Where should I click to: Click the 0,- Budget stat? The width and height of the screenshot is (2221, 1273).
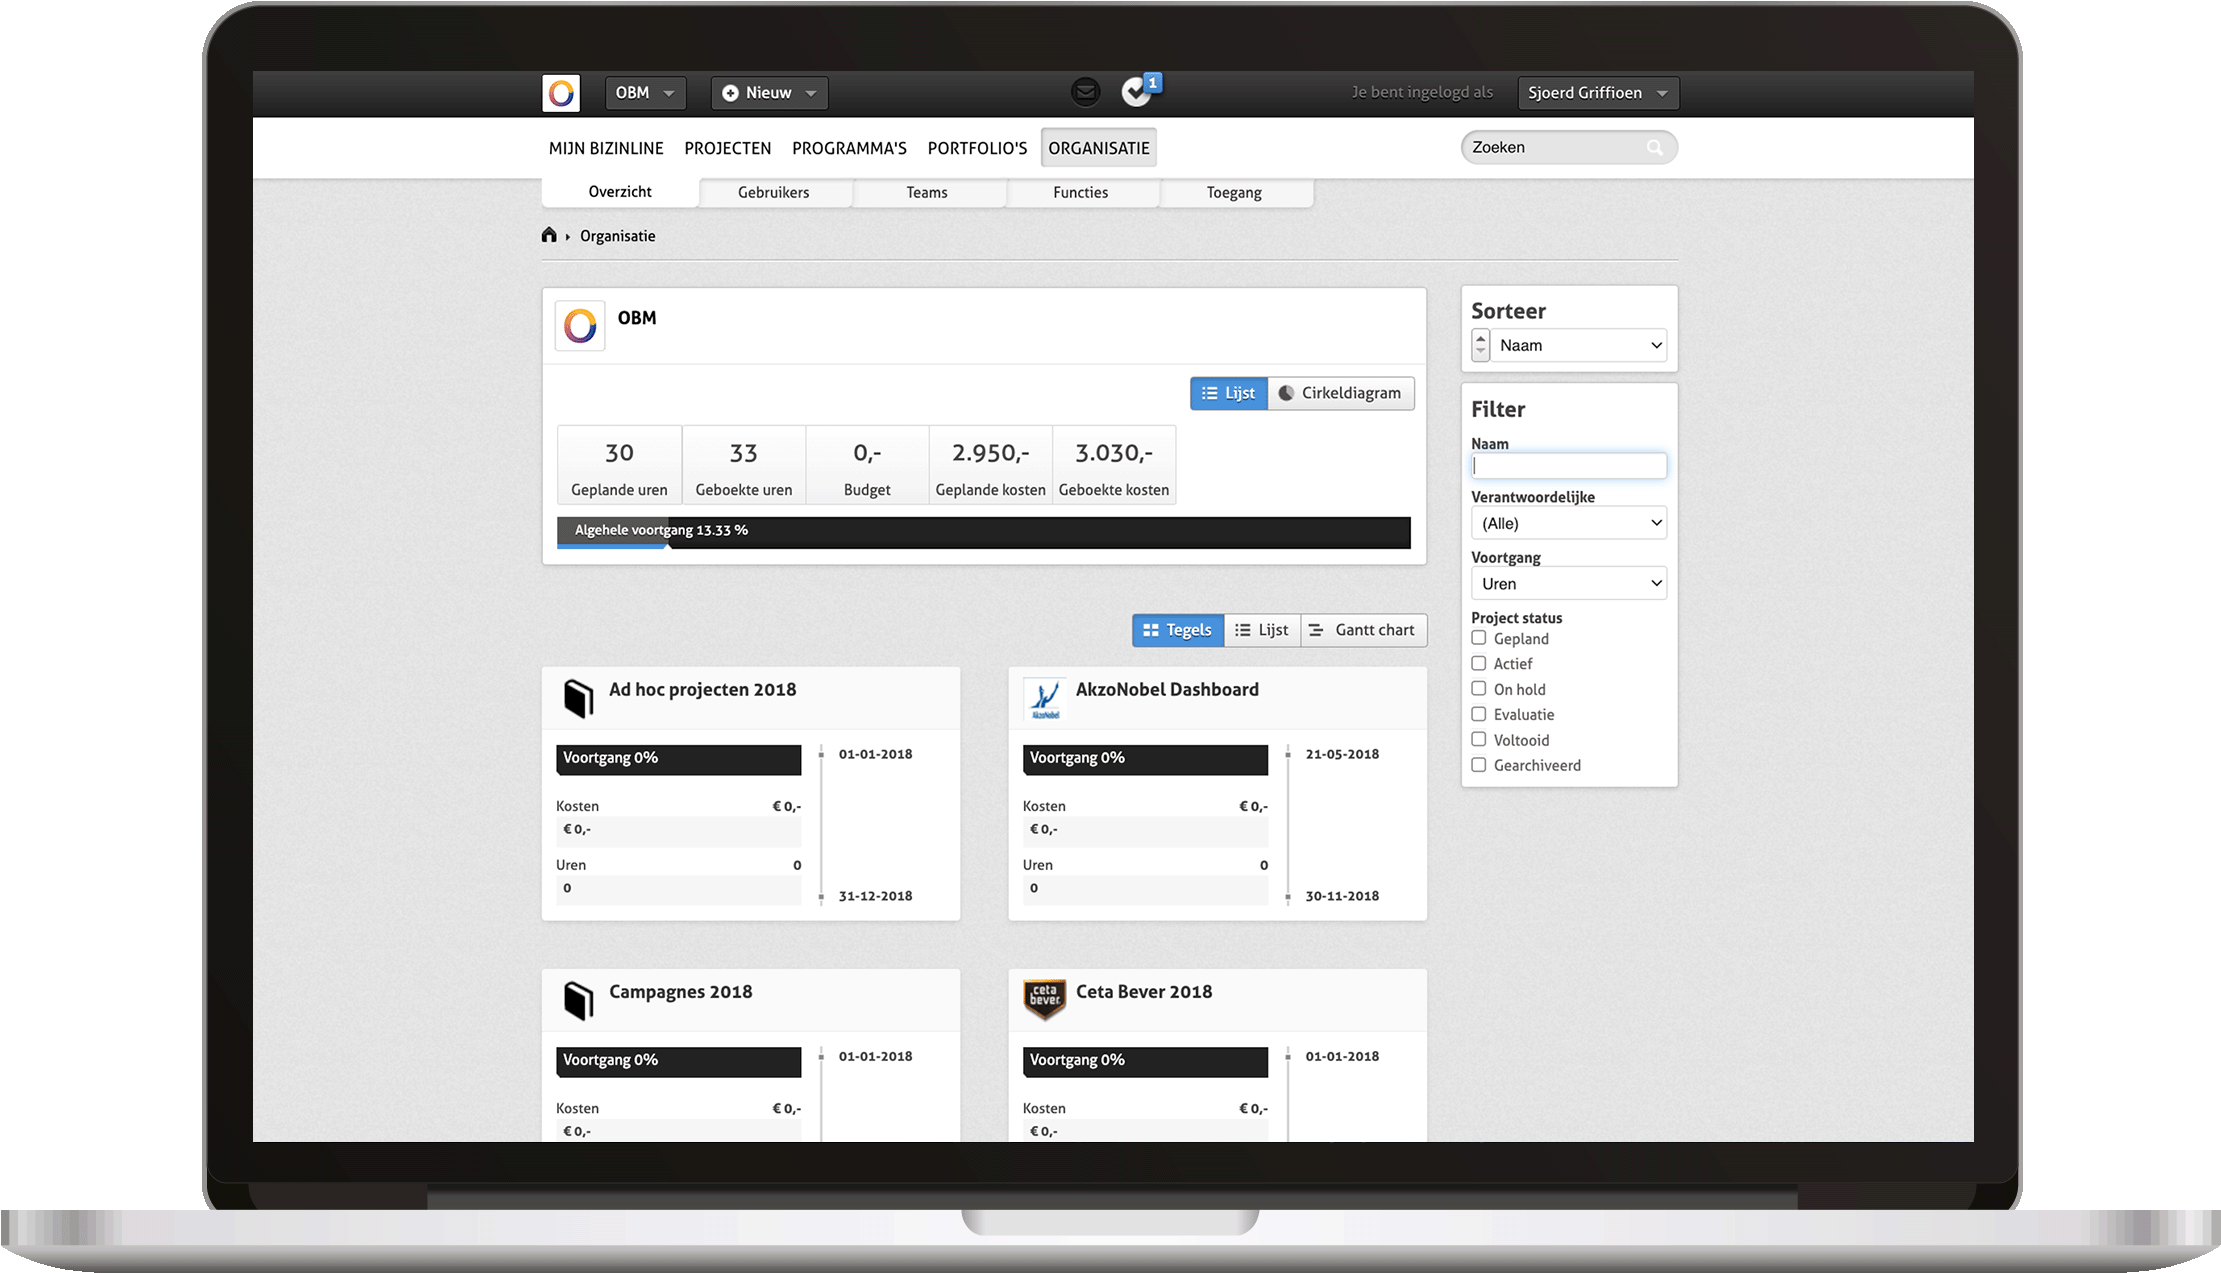click(867, 466)
